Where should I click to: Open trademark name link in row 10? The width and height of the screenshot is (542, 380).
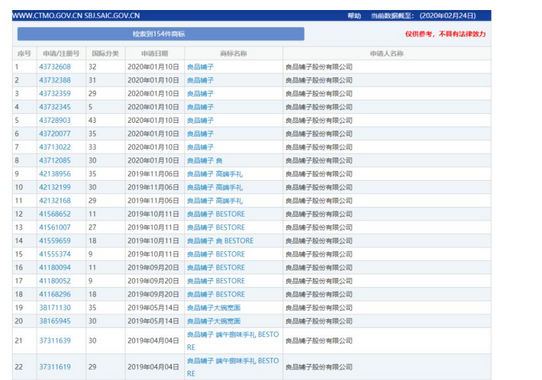[x=215, y=187]
